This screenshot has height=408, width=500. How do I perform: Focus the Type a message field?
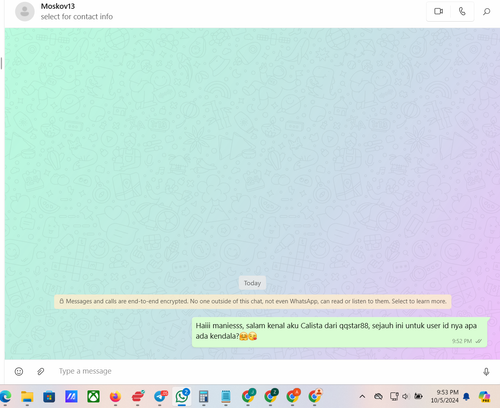coord(267,371)
